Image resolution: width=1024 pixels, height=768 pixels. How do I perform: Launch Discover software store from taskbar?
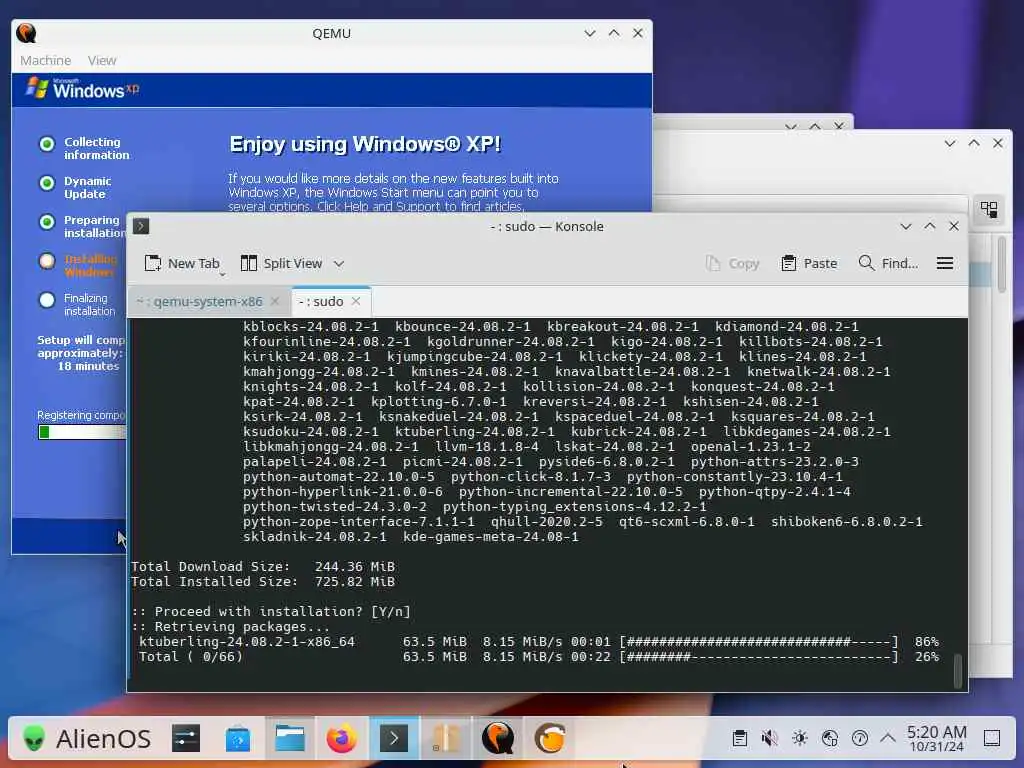coord(238,739)
